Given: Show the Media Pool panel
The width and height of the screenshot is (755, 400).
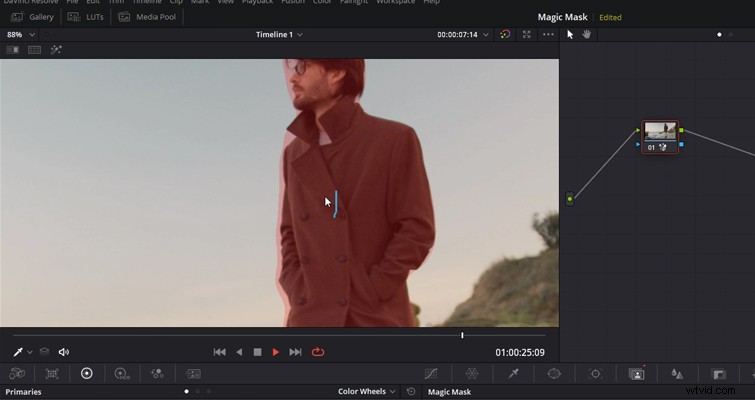Looking at the screenshot, I should (147, 17).
